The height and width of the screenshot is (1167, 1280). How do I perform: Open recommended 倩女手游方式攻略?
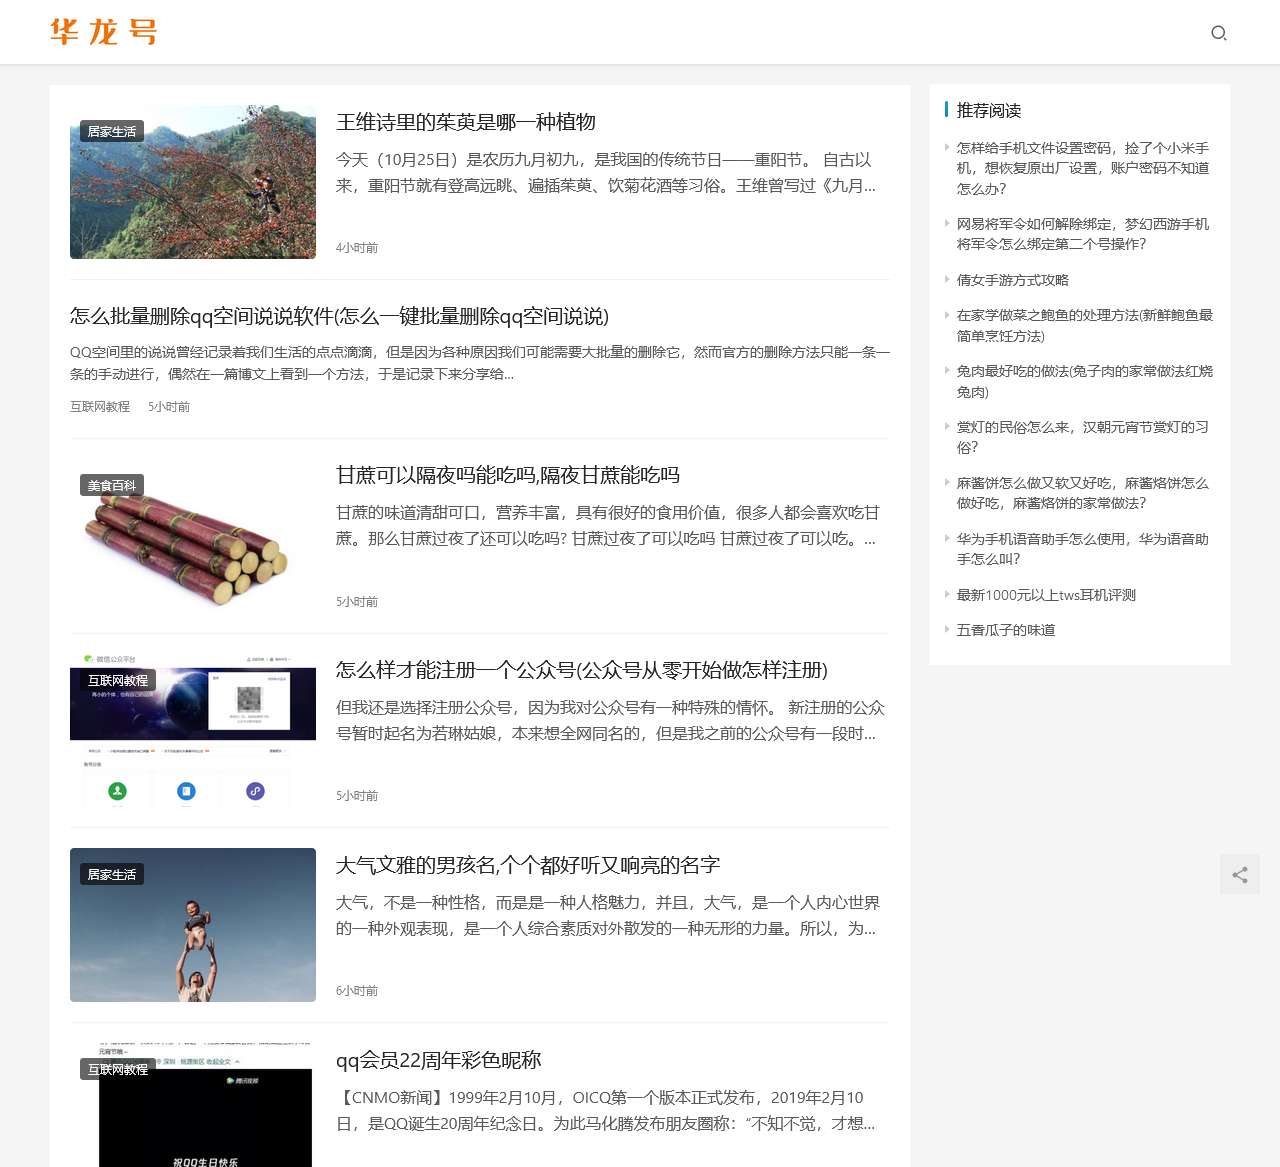point(1012,280)
